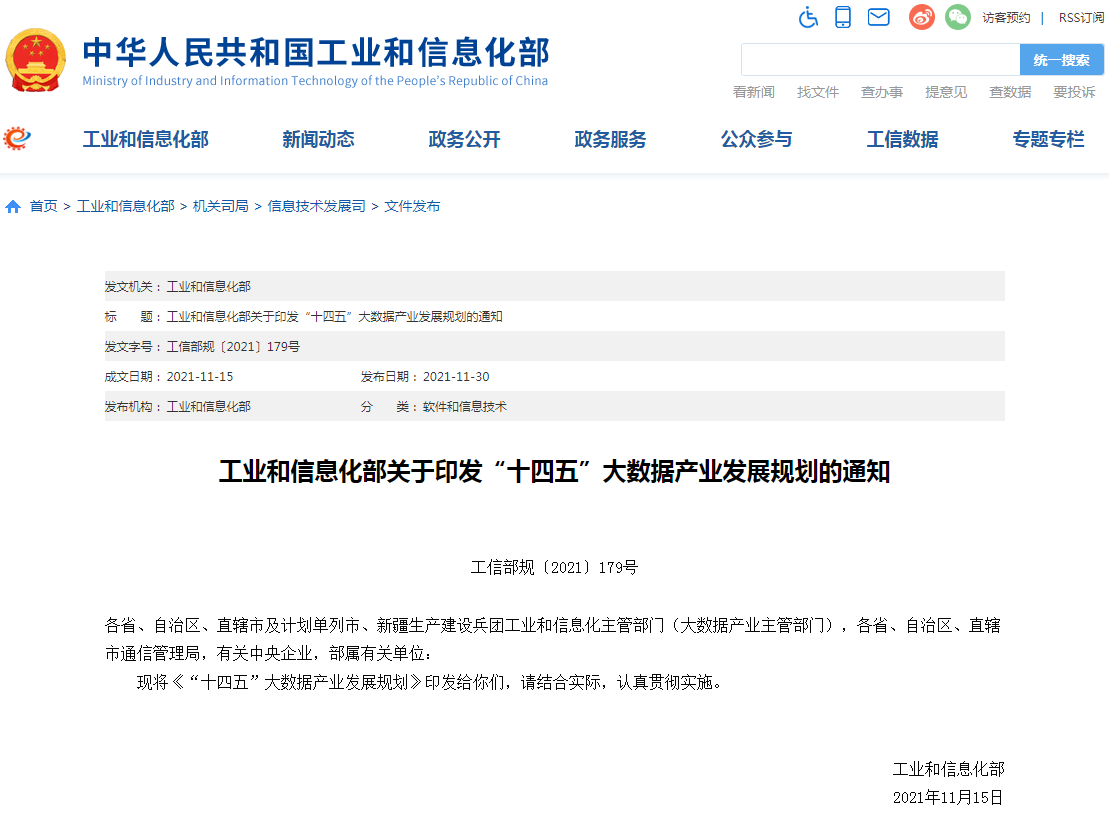Click the email envelope icon
The height and width of the screenshot is (816, 1109).
pos(878,17)
